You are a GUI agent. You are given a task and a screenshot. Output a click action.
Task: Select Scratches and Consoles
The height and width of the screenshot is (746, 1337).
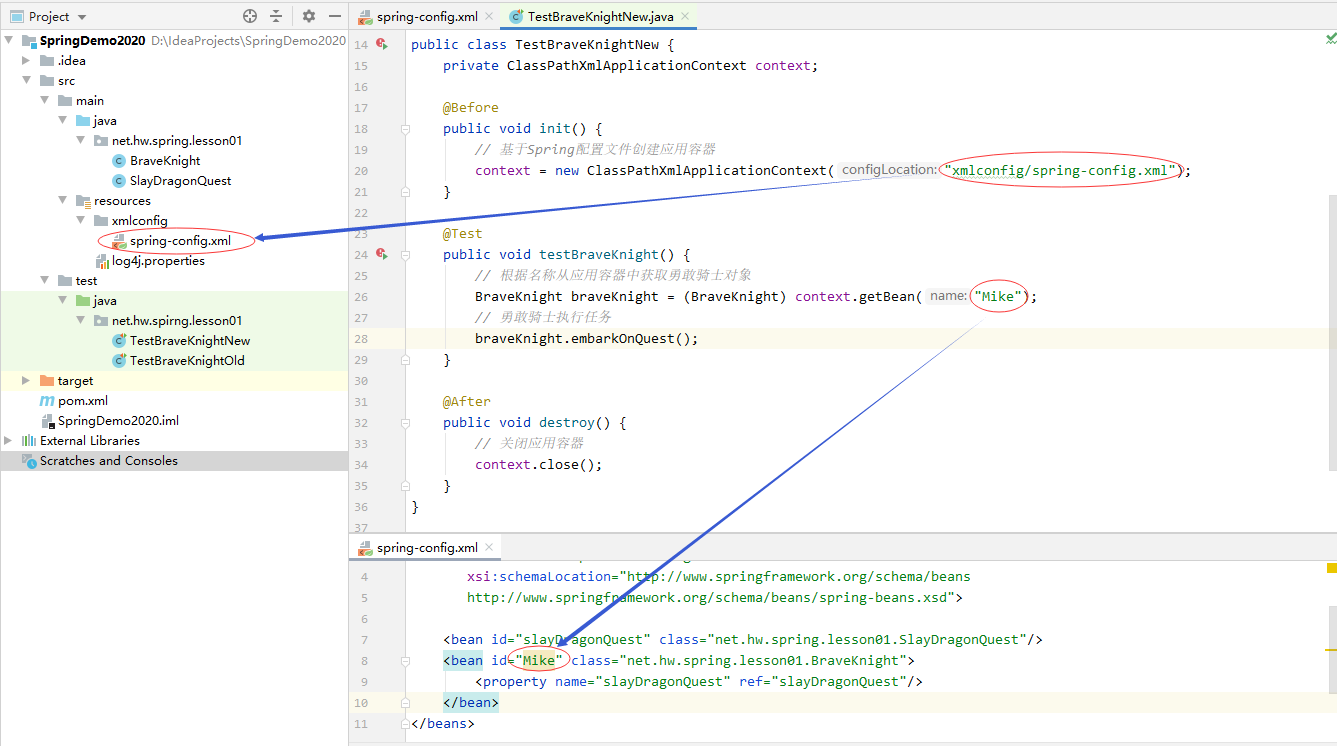coord(109,461)
